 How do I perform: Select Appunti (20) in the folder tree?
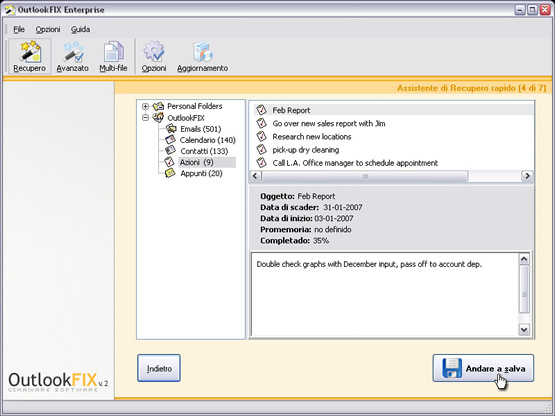[201, 173]
